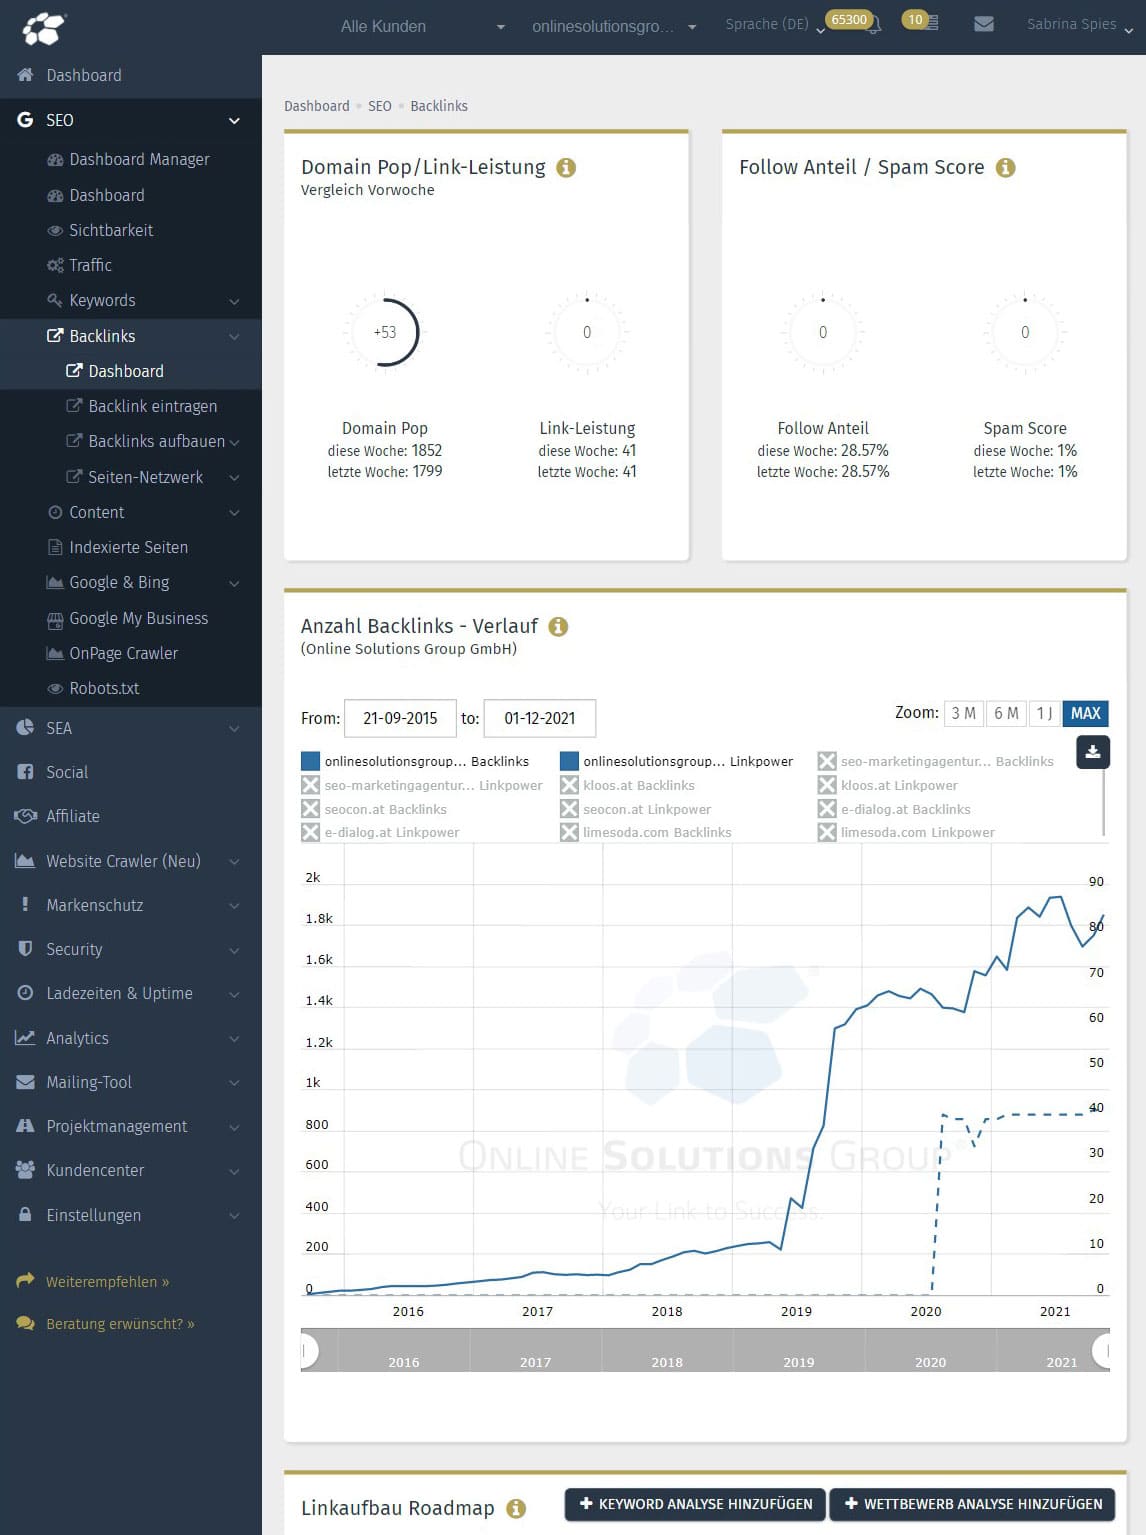Collapse the SEO sidebar section

[234, 121]
